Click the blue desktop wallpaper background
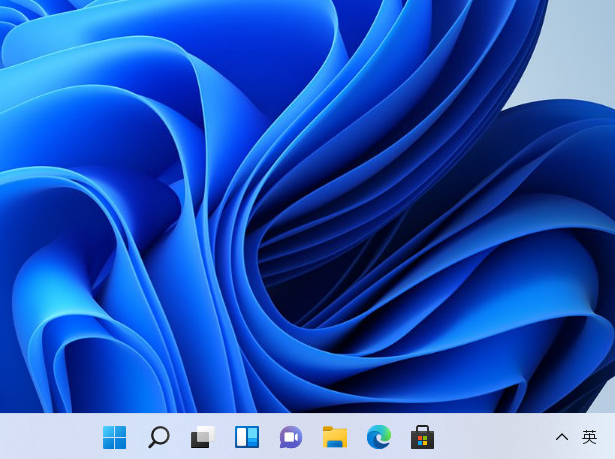The width and height of the screenshot is (615, 459). tap(300, 200)
